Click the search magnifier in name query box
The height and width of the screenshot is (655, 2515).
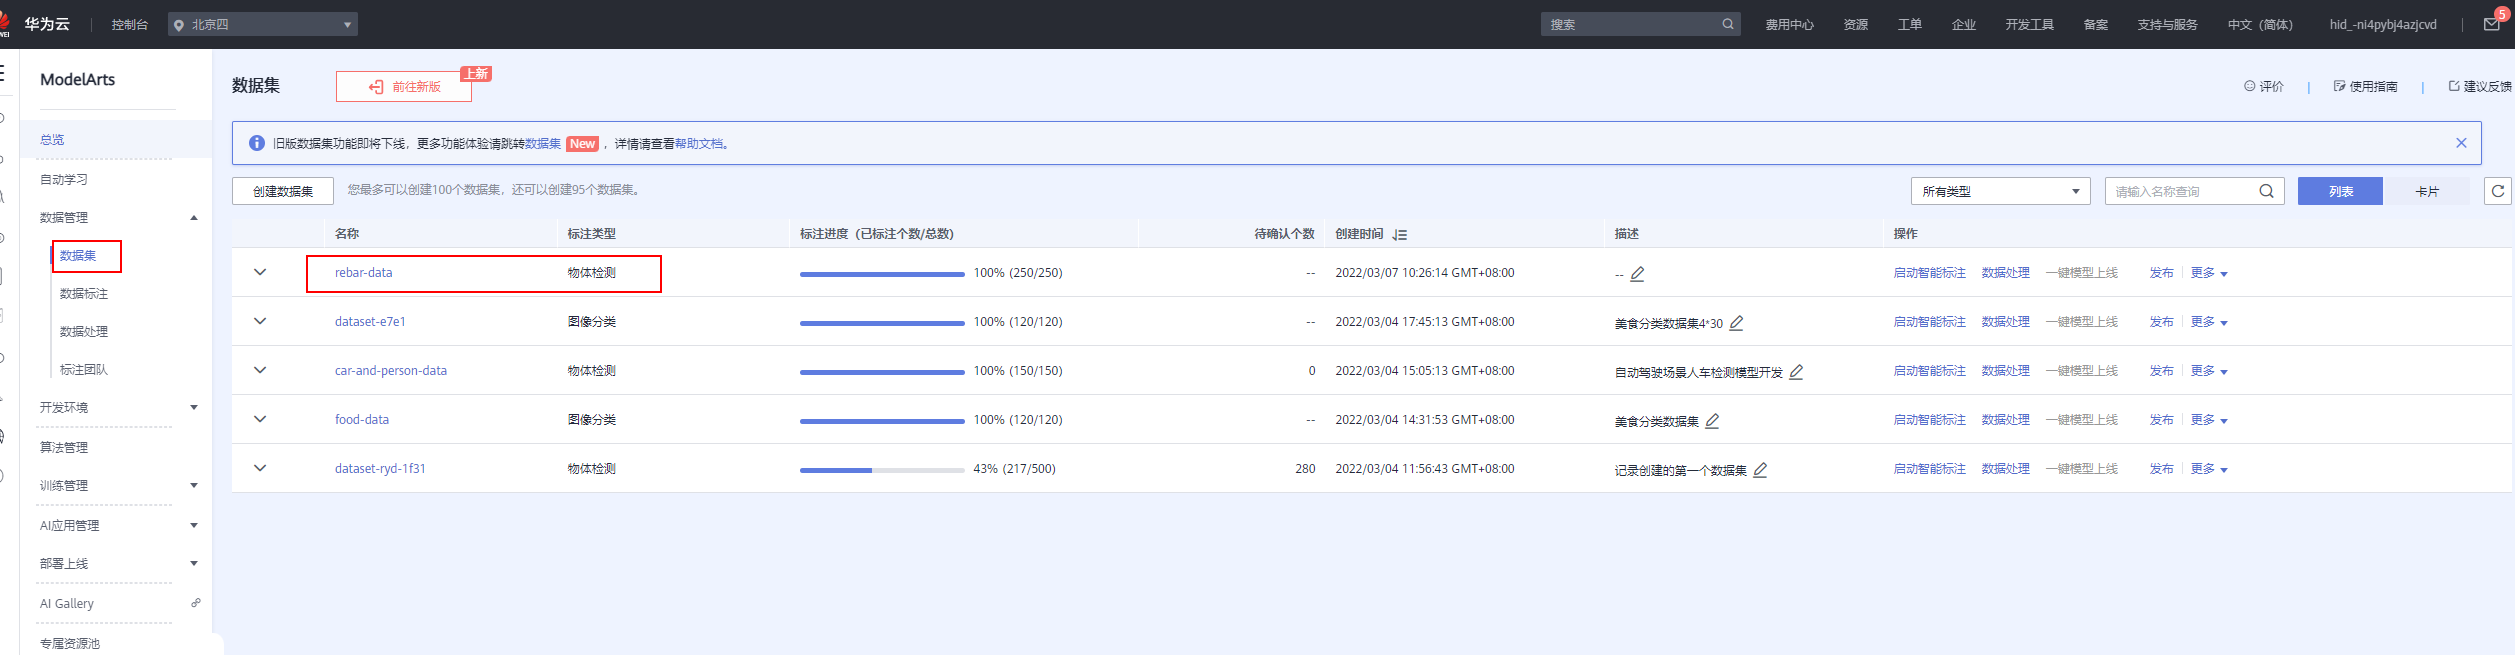tap(2266, 191)
